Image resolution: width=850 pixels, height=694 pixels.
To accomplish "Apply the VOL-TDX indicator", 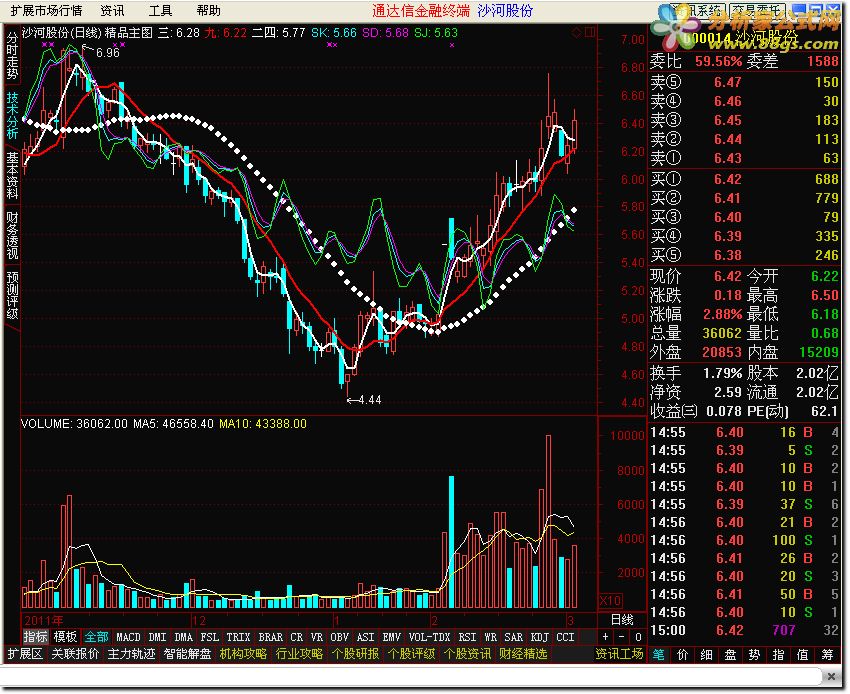I will [429, 637].
